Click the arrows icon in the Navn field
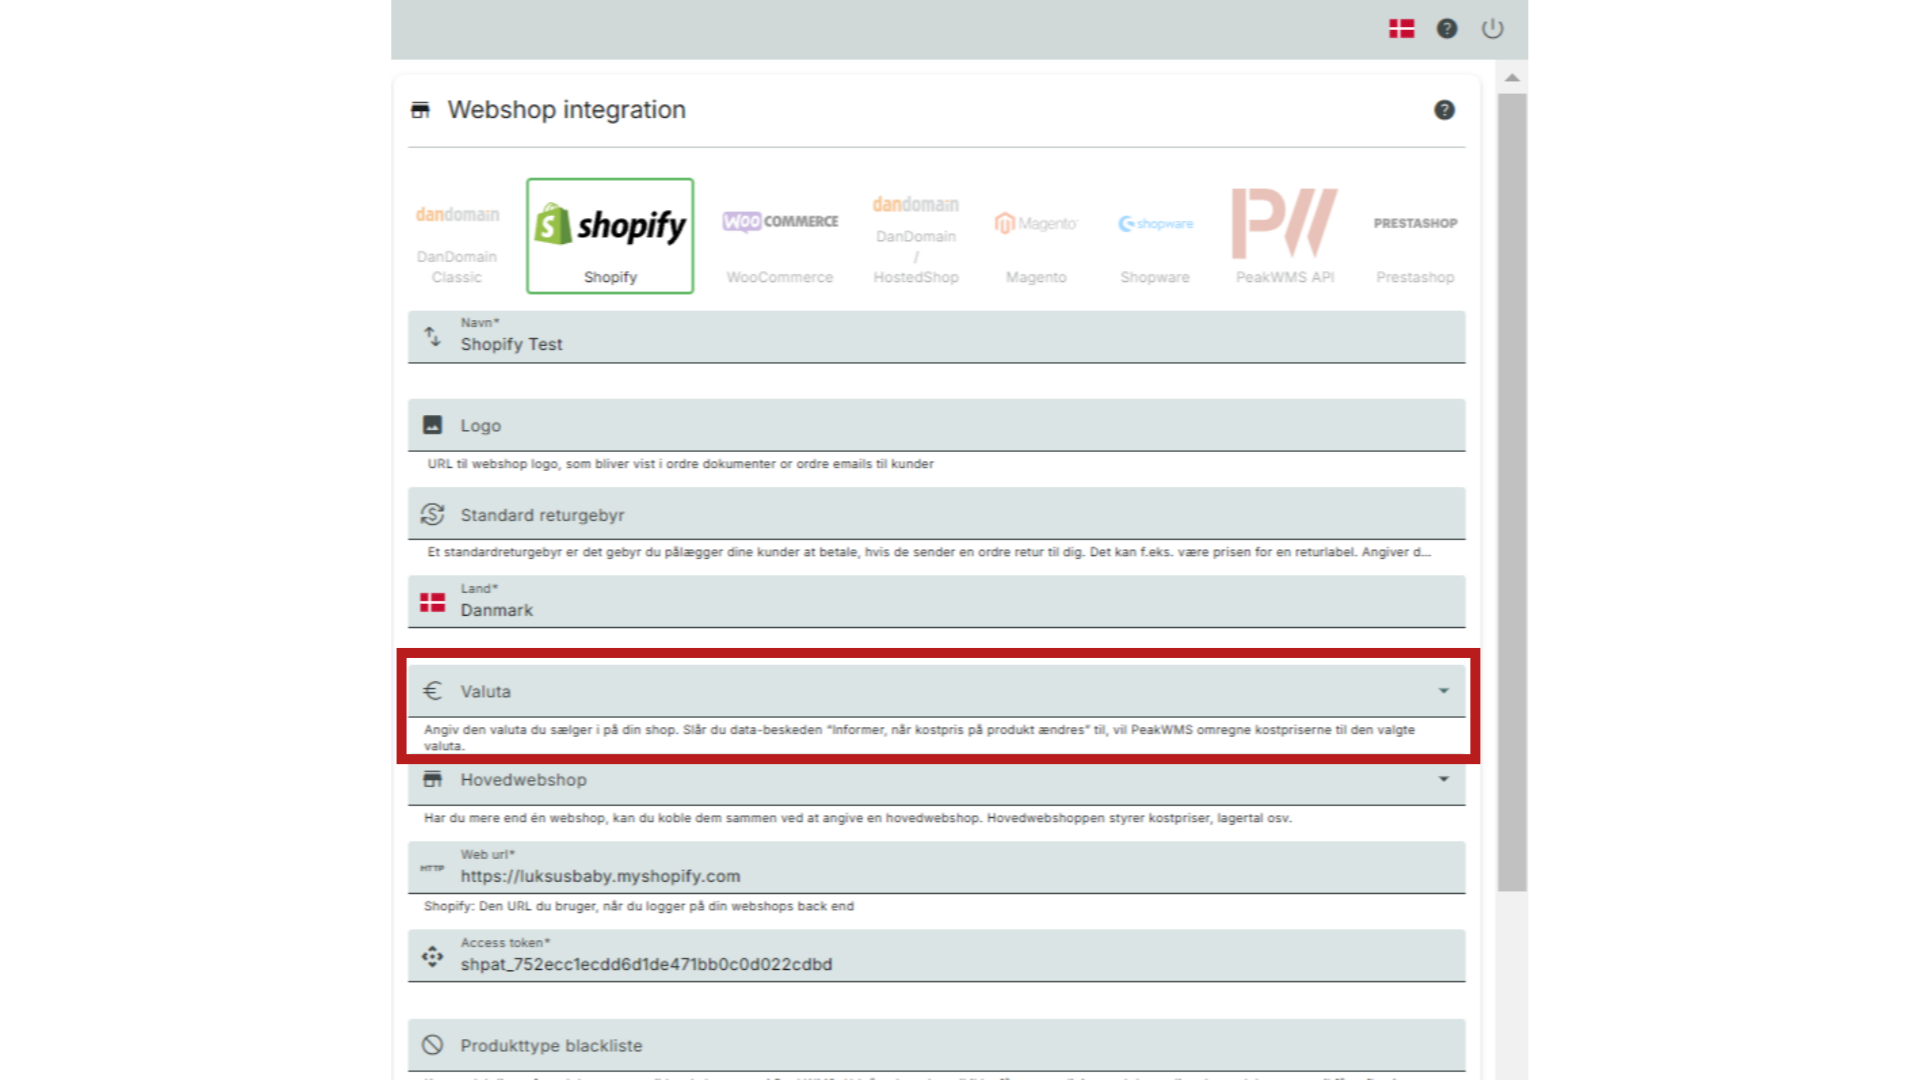Viewport: 1920px width, 1080px height. tap(432, 336)
